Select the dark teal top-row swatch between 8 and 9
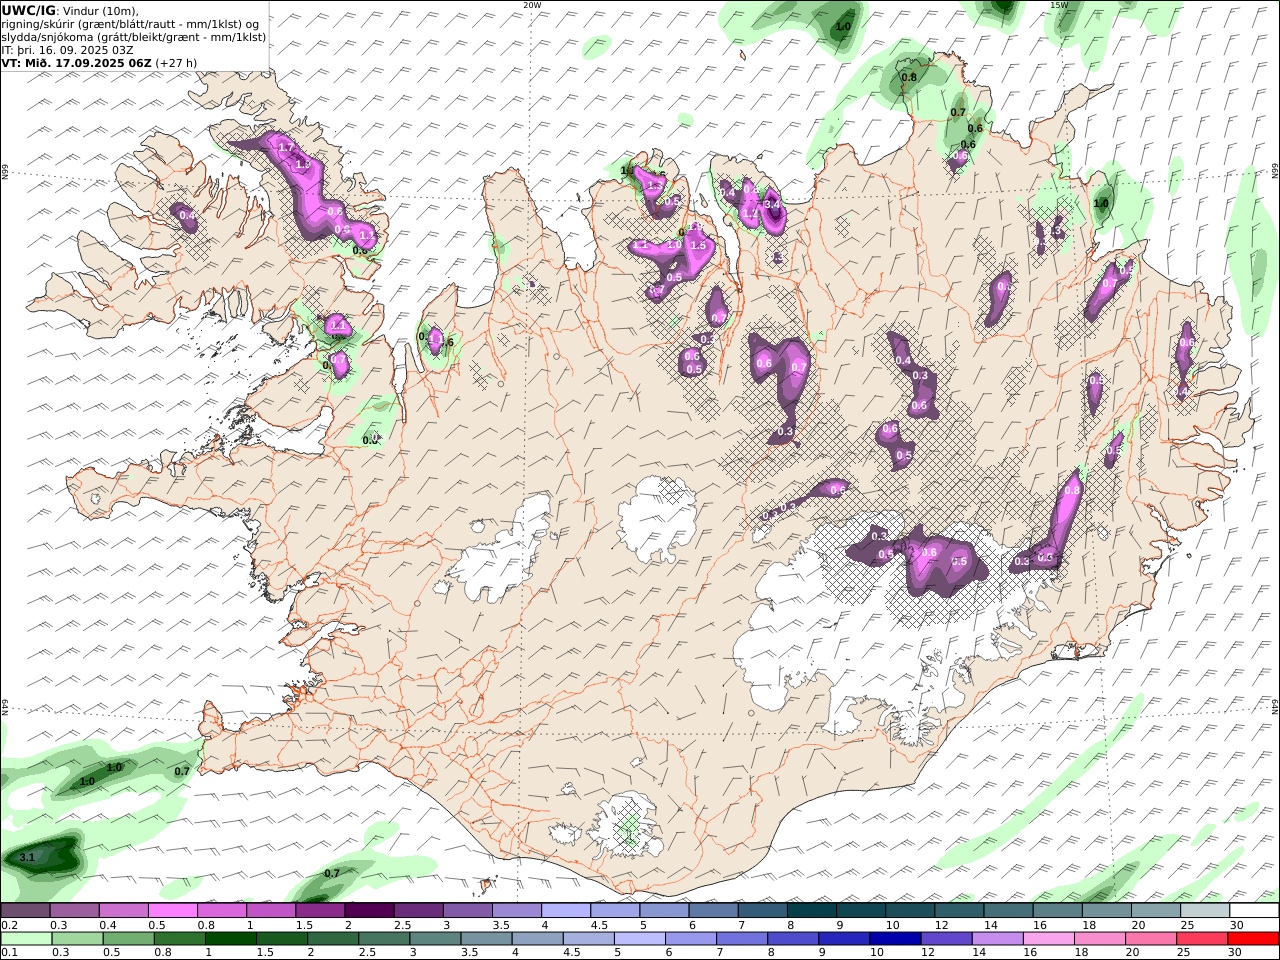Viewport: 1280px width, 960px height. click(x=811, y=911)
